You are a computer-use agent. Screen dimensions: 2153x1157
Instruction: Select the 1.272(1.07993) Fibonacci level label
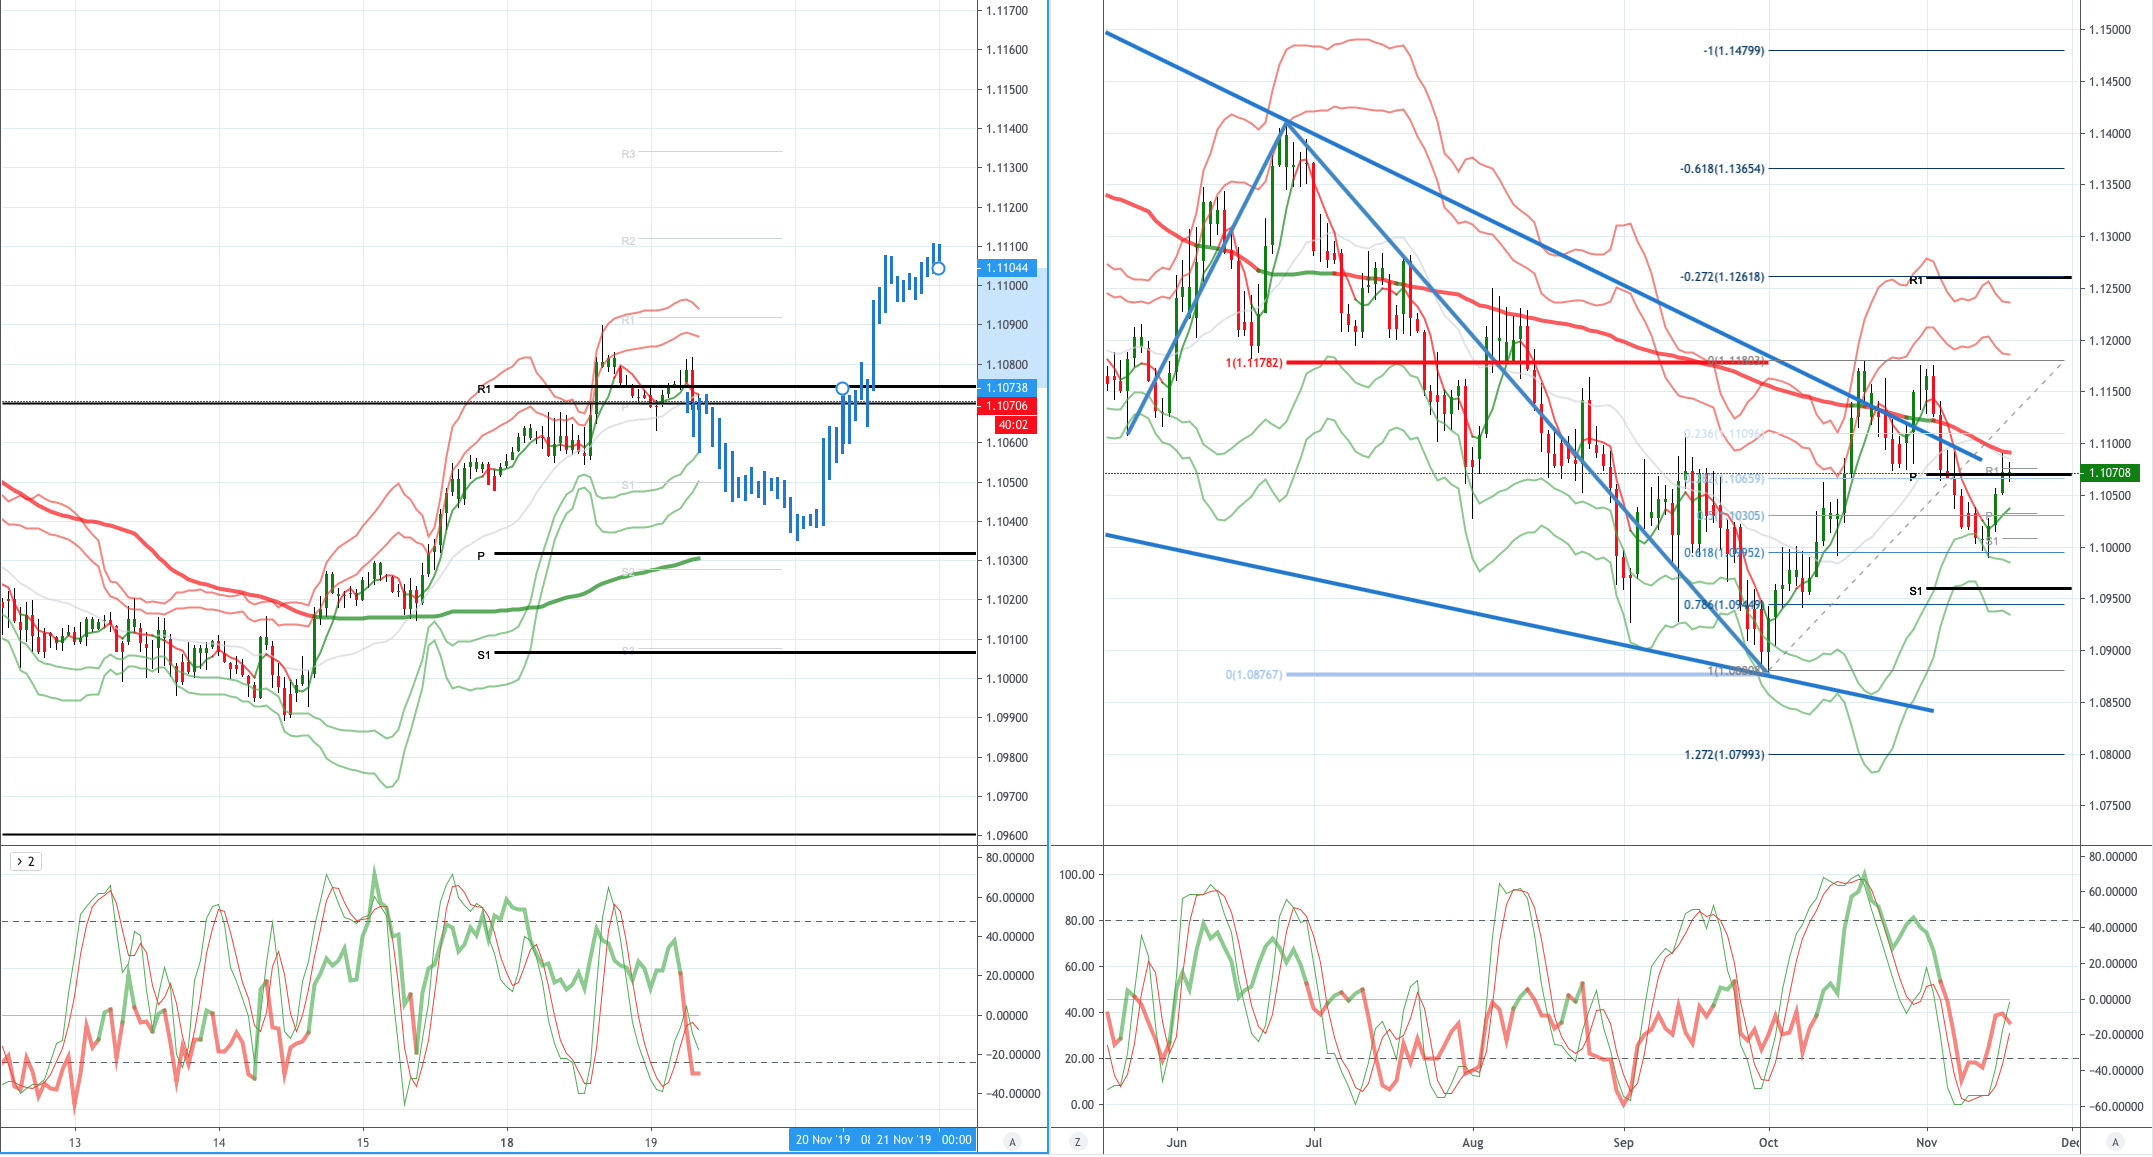point(1724,755)
